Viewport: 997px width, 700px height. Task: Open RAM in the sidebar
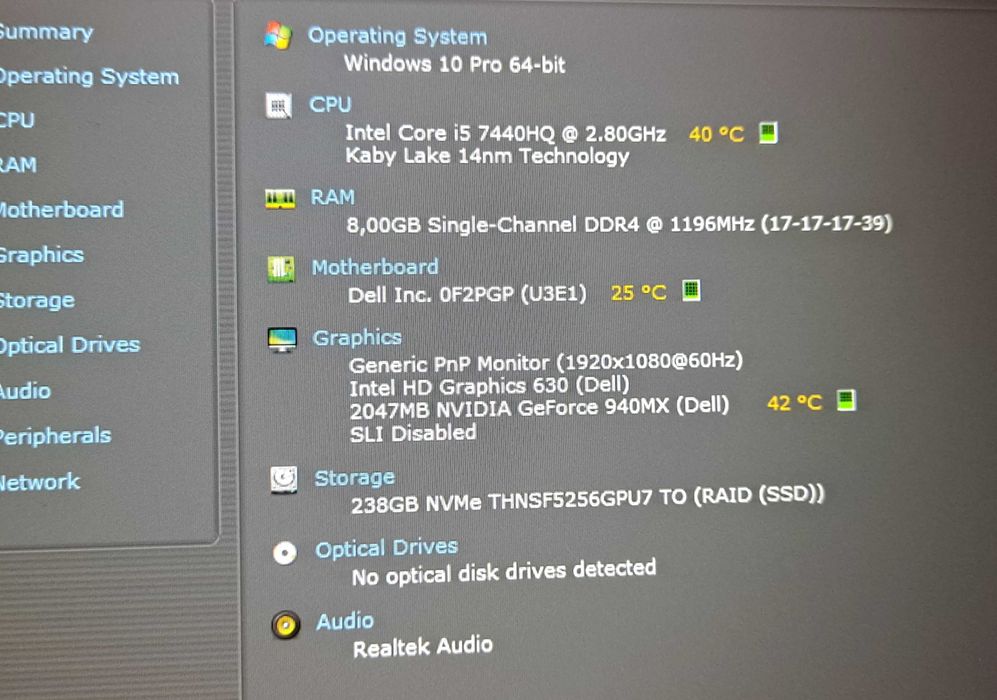(x=18, y=165)
